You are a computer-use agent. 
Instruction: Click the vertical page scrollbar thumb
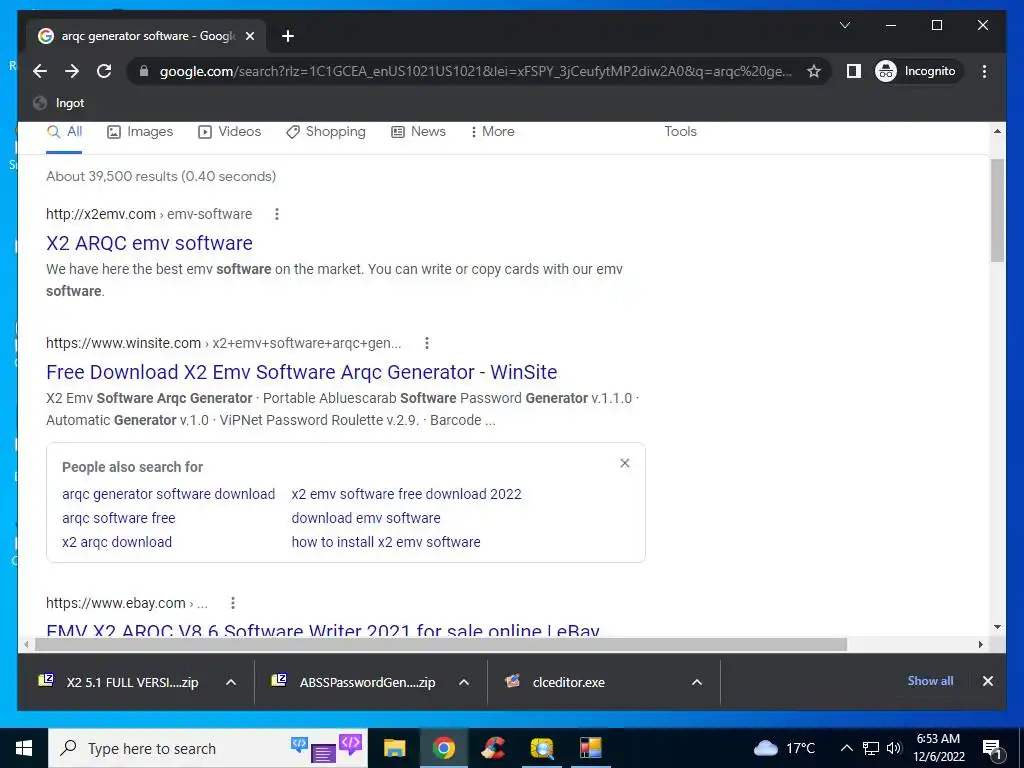pos(997,210)
